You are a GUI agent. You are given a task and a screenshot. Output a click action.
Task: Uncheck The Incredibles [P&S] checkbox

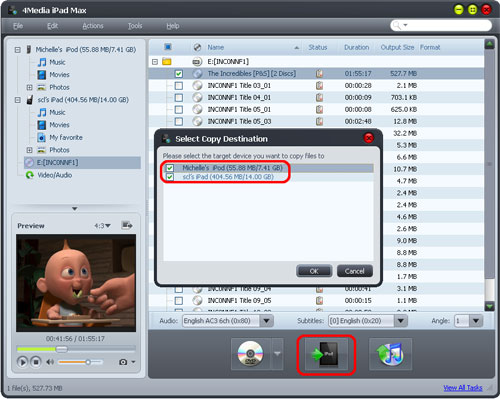(x=179, y=74)
